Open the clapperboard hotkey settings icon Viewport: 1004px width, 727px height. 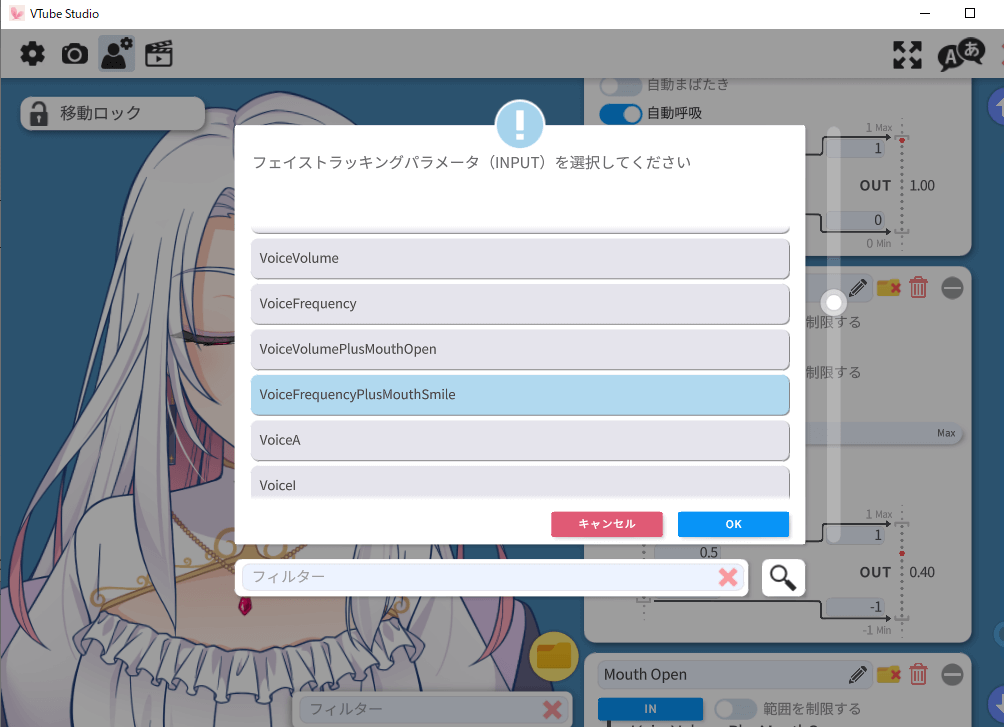tap(159, 54)
